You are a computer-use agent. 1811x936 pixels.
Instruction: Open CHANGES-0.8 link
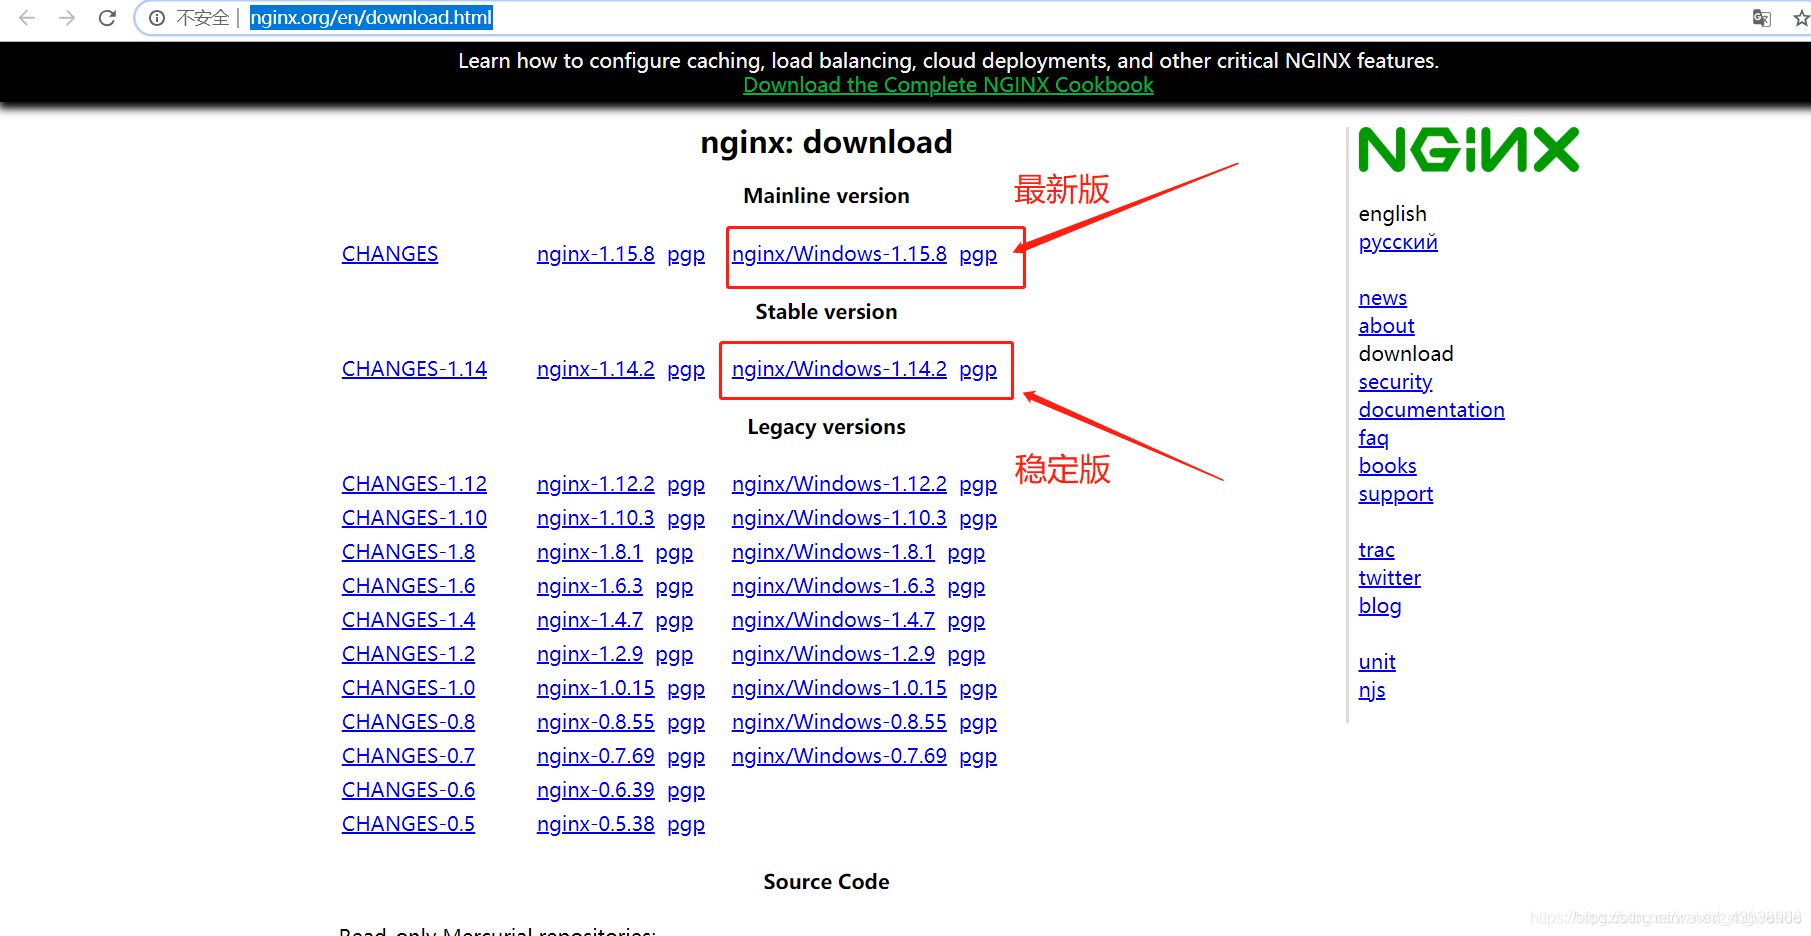[408, 722]
